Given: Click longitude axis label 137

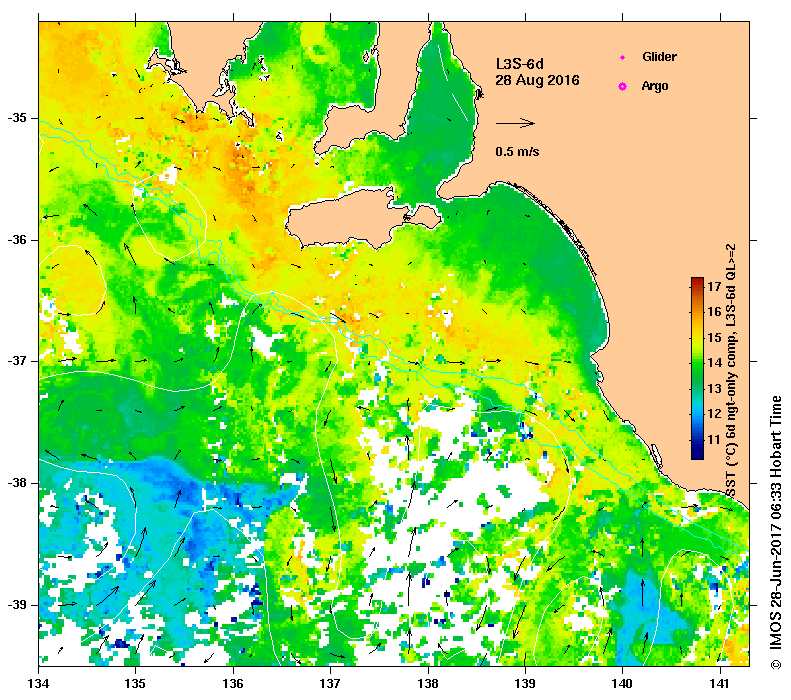Looking at the screenshot, I should click(x=330, y=683).
